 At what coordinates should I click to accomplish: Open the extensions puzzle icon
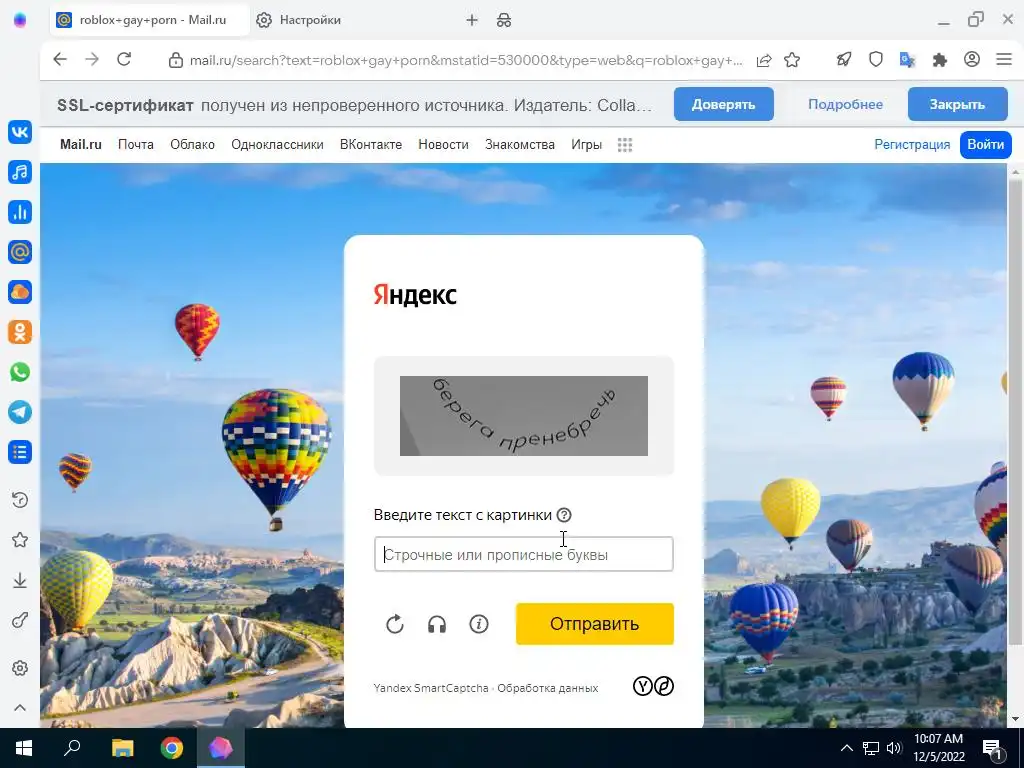click(940, 59)
